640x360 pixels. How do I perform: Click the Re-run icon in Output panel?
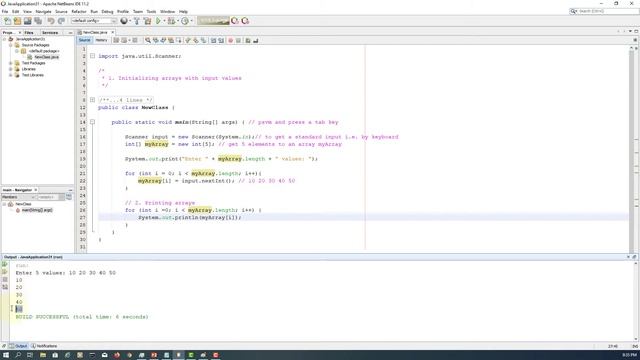point(5,264)
